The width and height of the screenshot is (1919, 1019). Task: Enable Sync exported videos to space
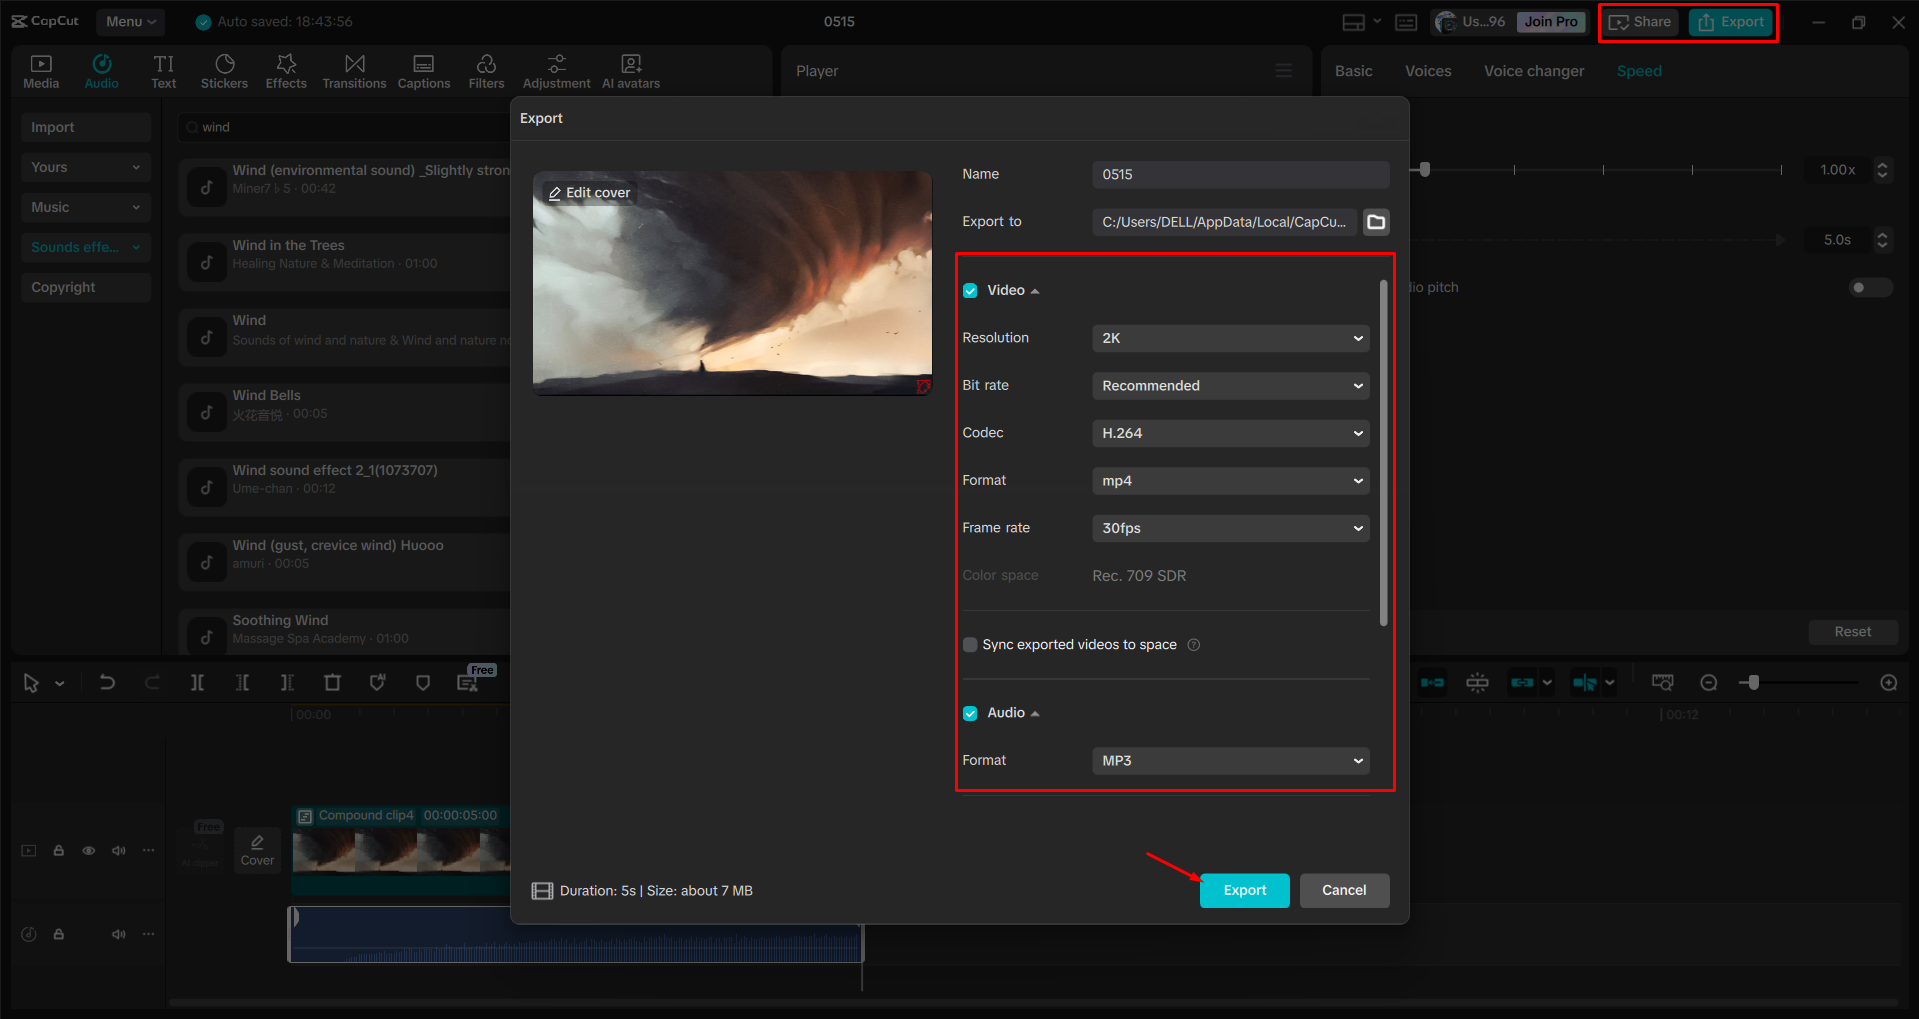[x=969, y=644]
